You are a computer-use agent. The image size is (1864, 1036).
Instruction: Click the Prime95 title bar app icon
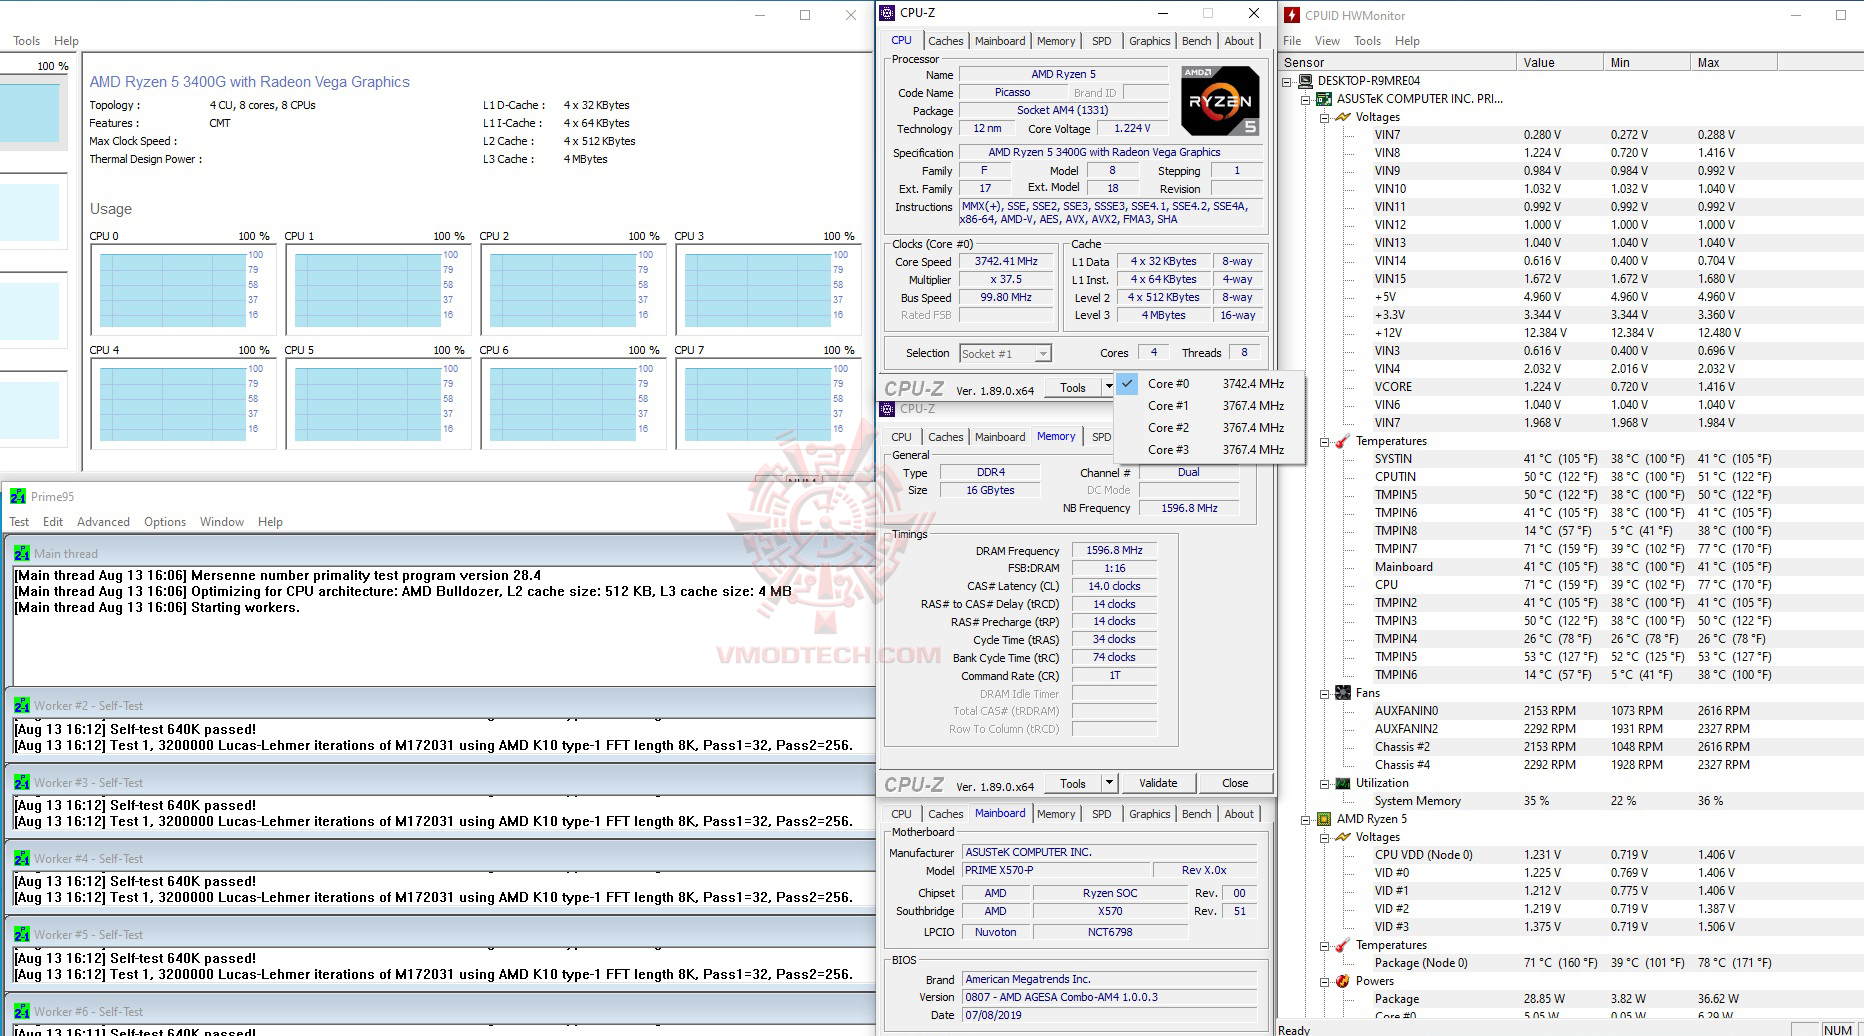coord(18,496)
